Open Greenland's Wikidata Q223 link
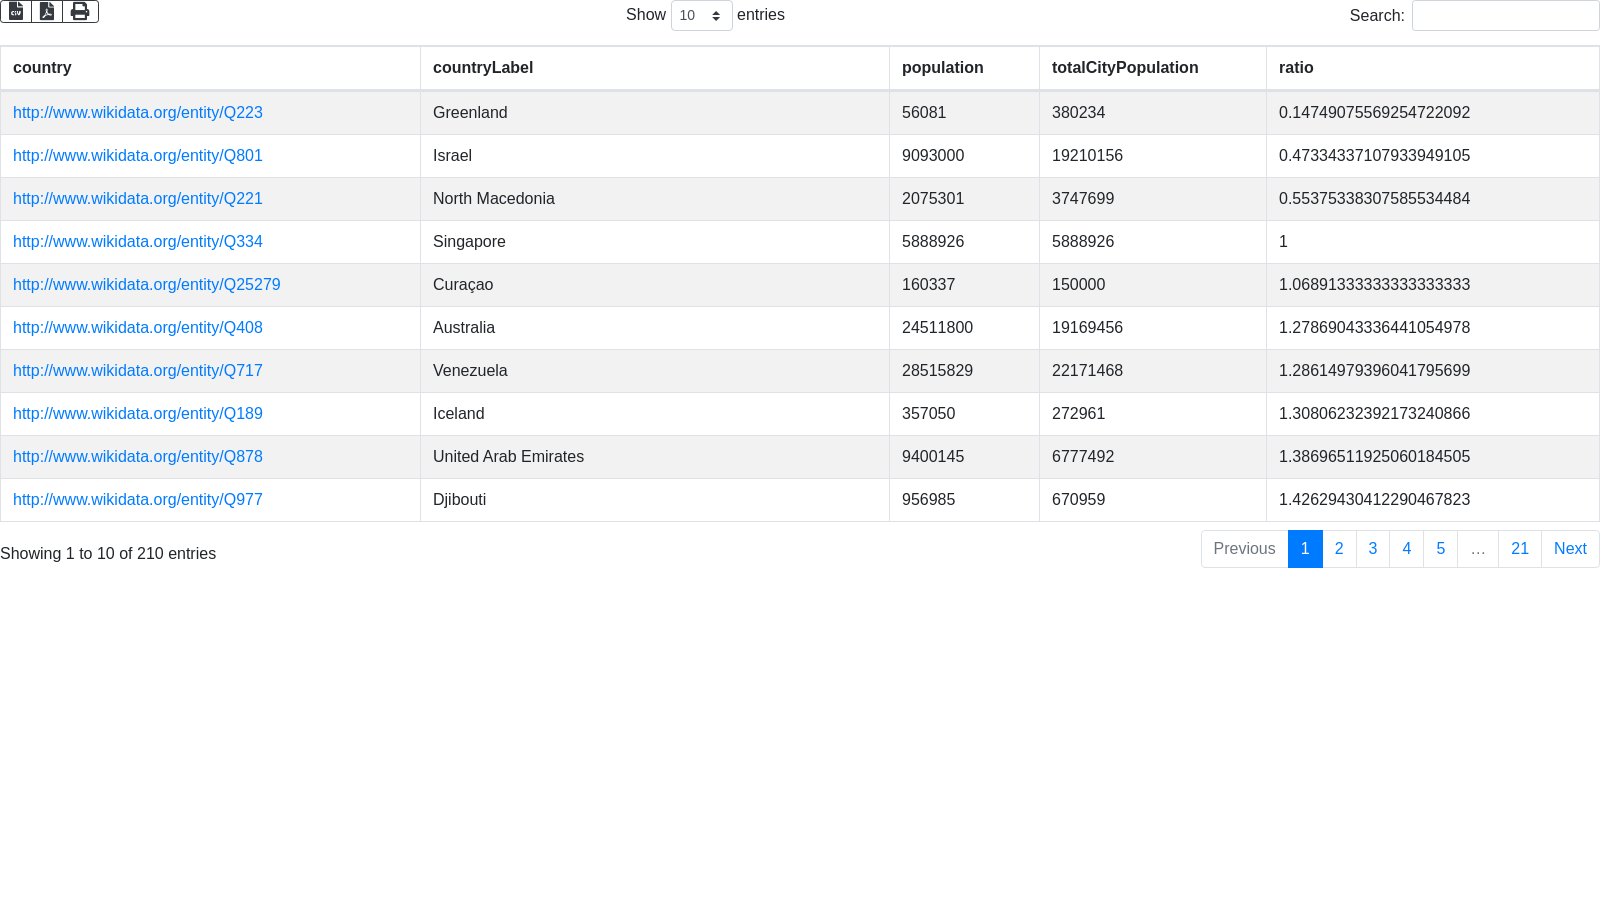Screen dimensions: 1600x900 (138, 113)
